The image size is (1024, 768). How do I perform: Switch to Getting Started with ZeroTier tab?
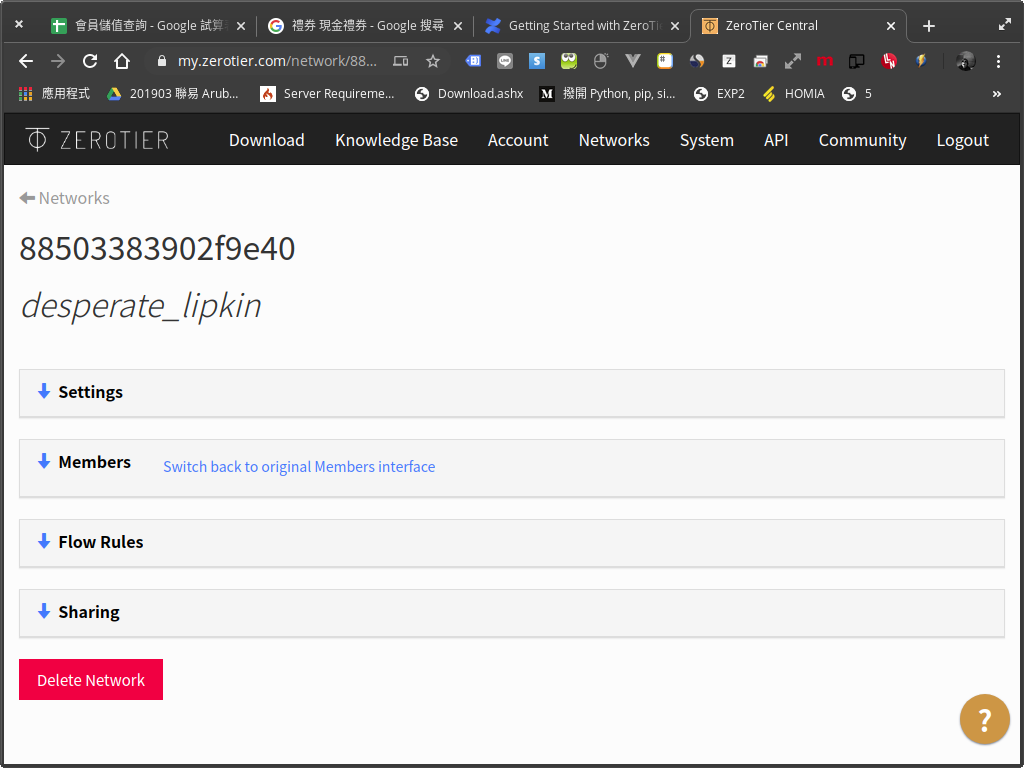(583, 26)
